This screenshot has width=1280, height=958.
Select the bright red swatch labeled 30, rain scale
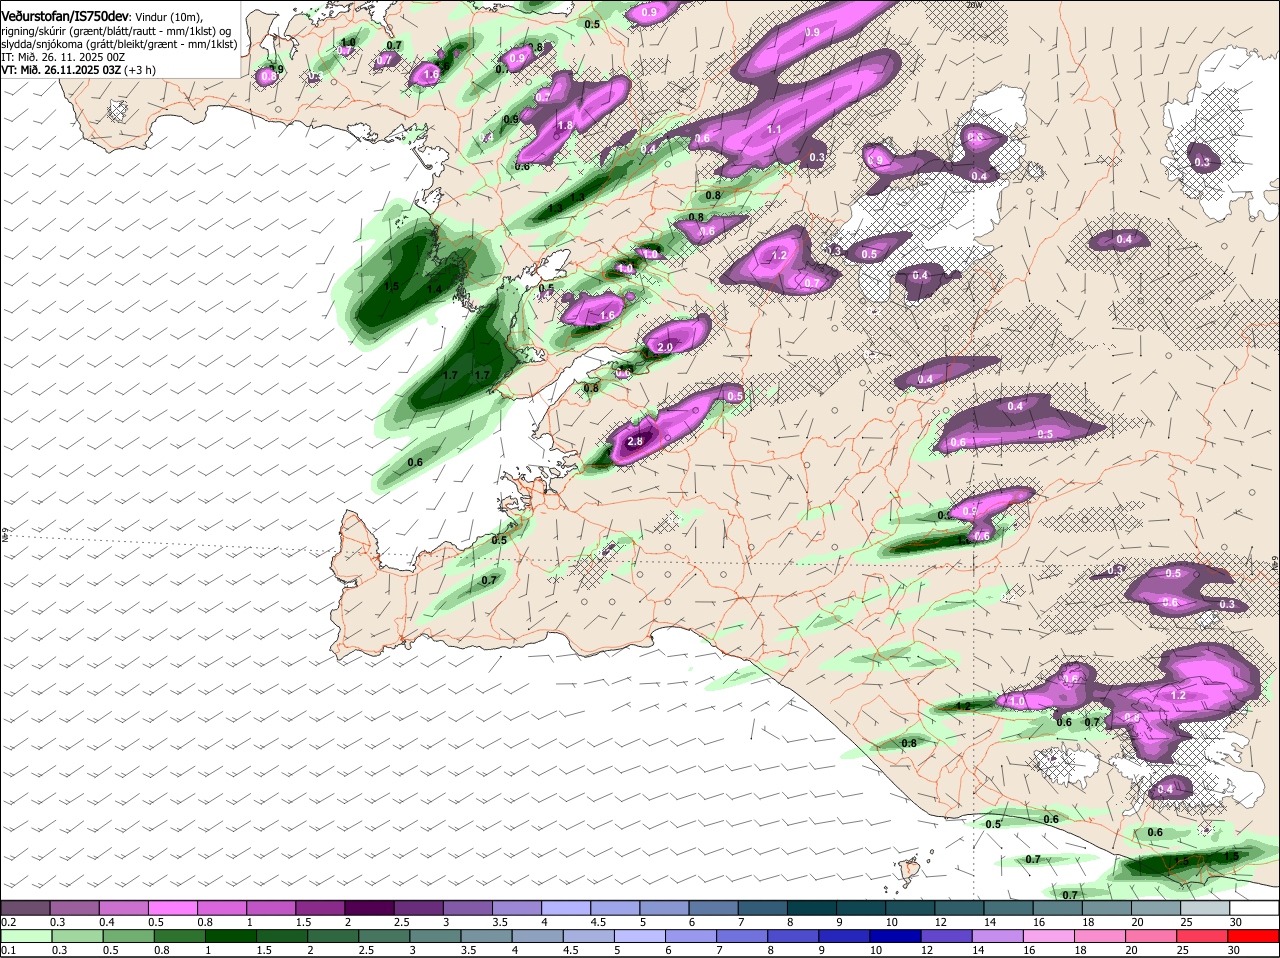pyautogui.click(x=1253, y=936)
